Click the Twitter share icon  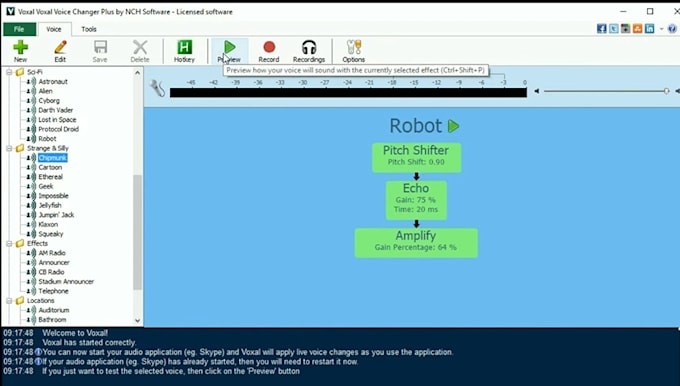[614, 29]
